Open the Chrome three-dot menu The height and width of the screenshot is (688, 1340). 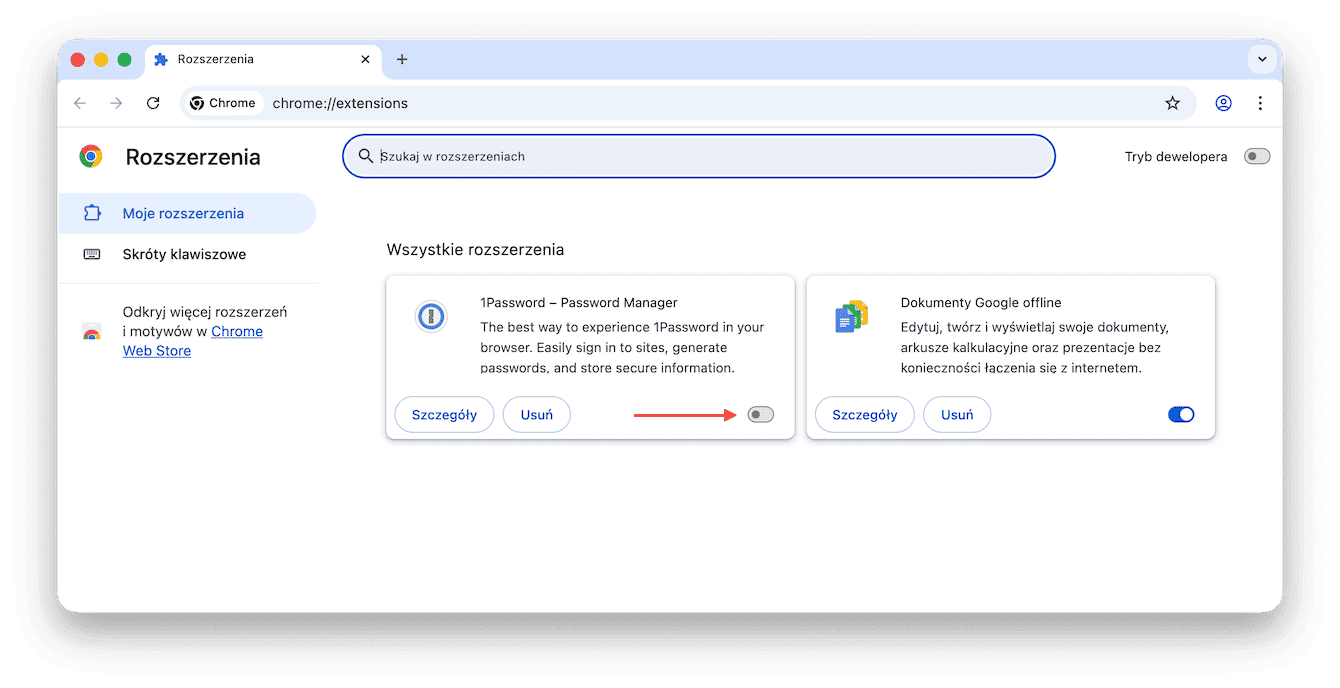pyautogui.click(x=1260, y=103)
